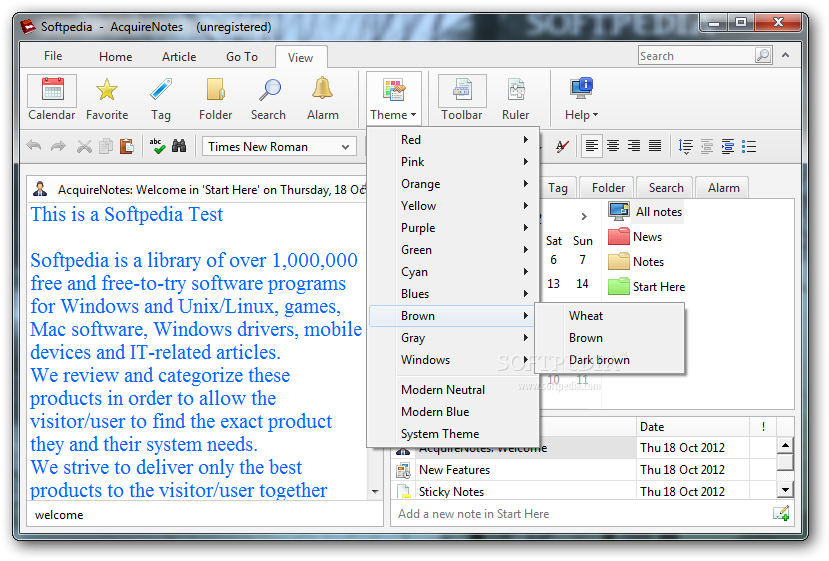Run the spell check abc icon
The width and height of the screenshot is (829, 561).
click(157, 146)
